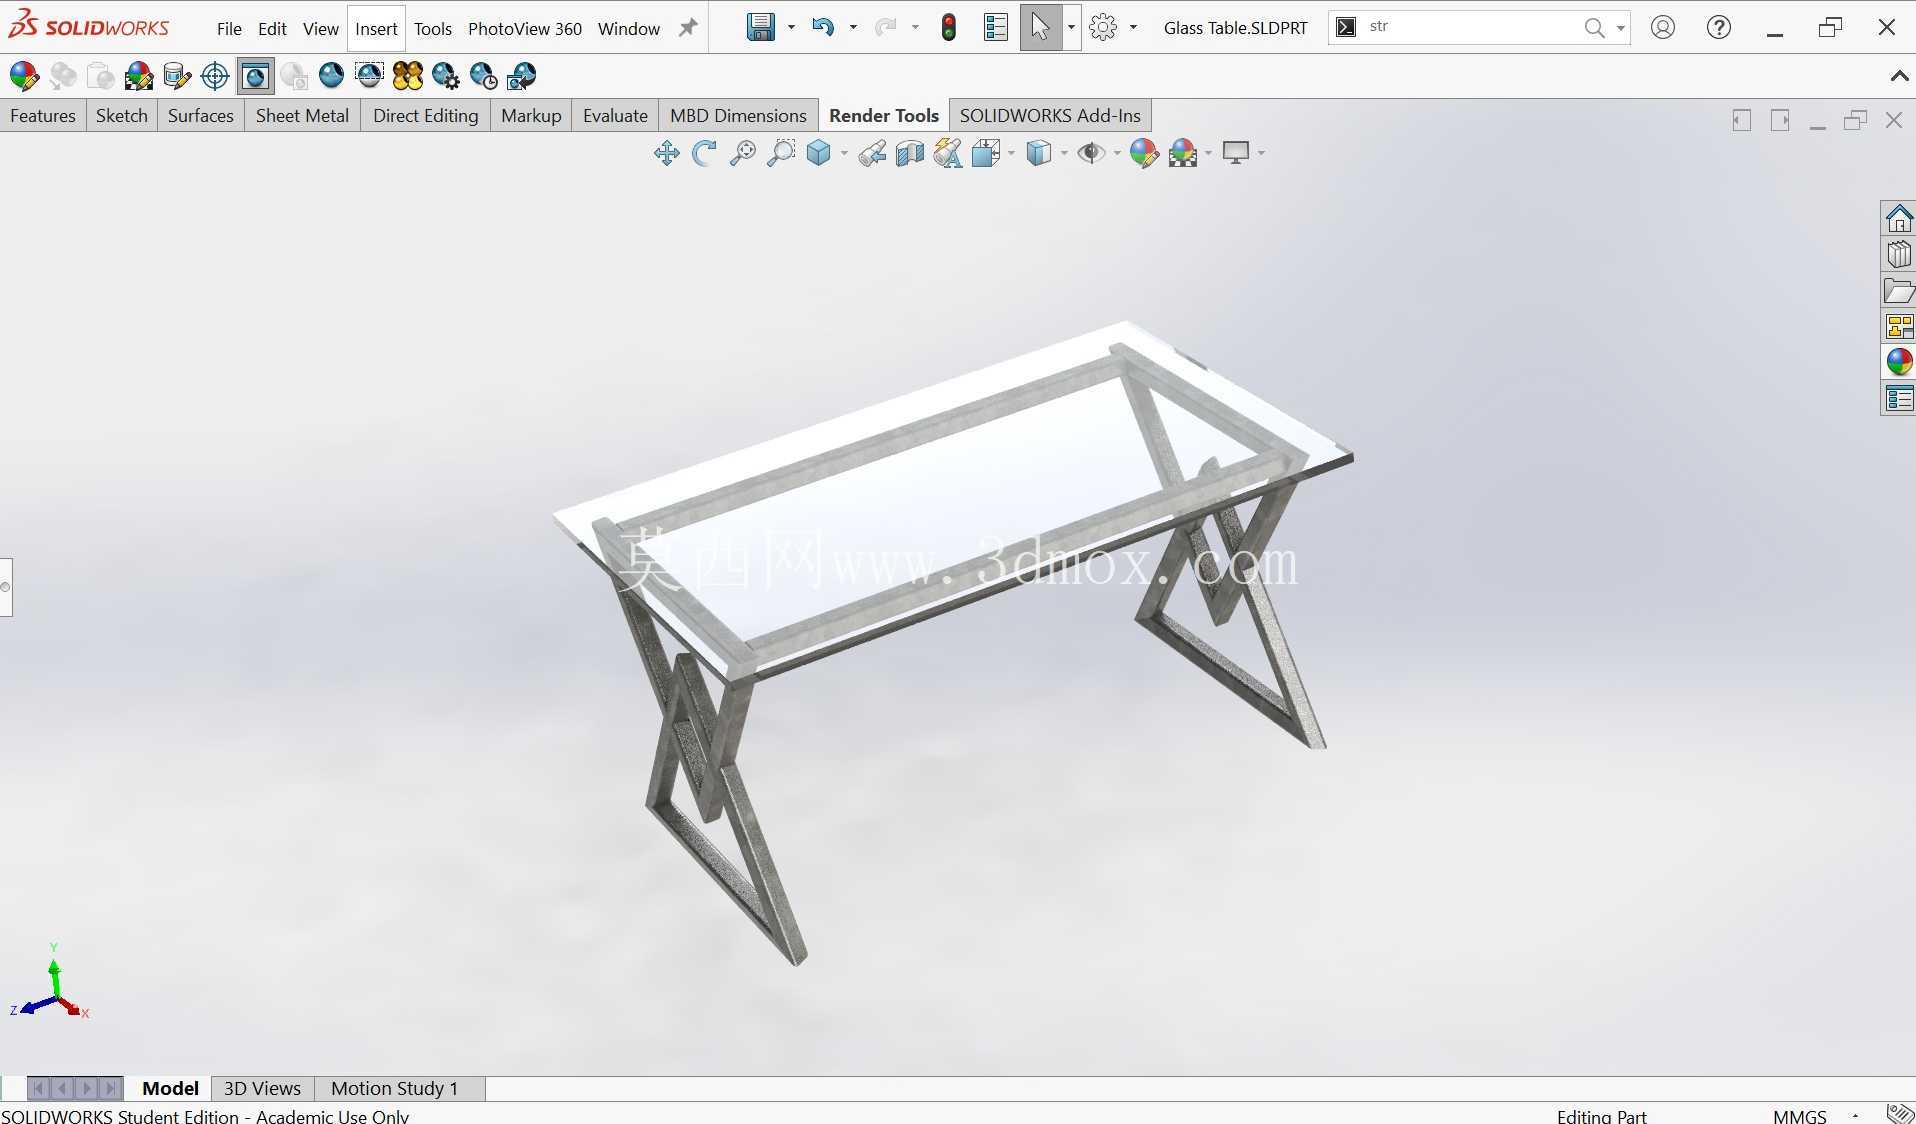The width and height of the screenshot is (1916, 1124).
Task: Open the Motion Study 1 tab
Action: 395,1088
